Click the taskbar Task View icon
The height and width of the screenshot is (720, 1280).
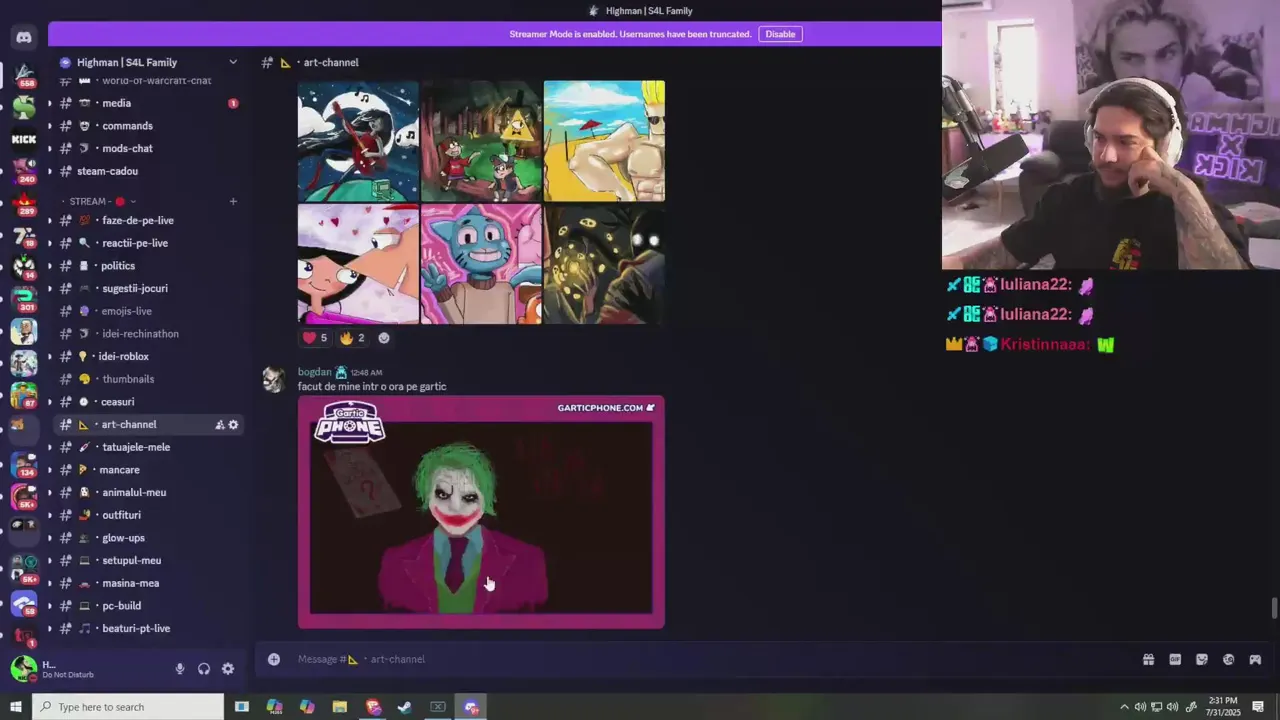pyautogui.click(x=241, y=707)
